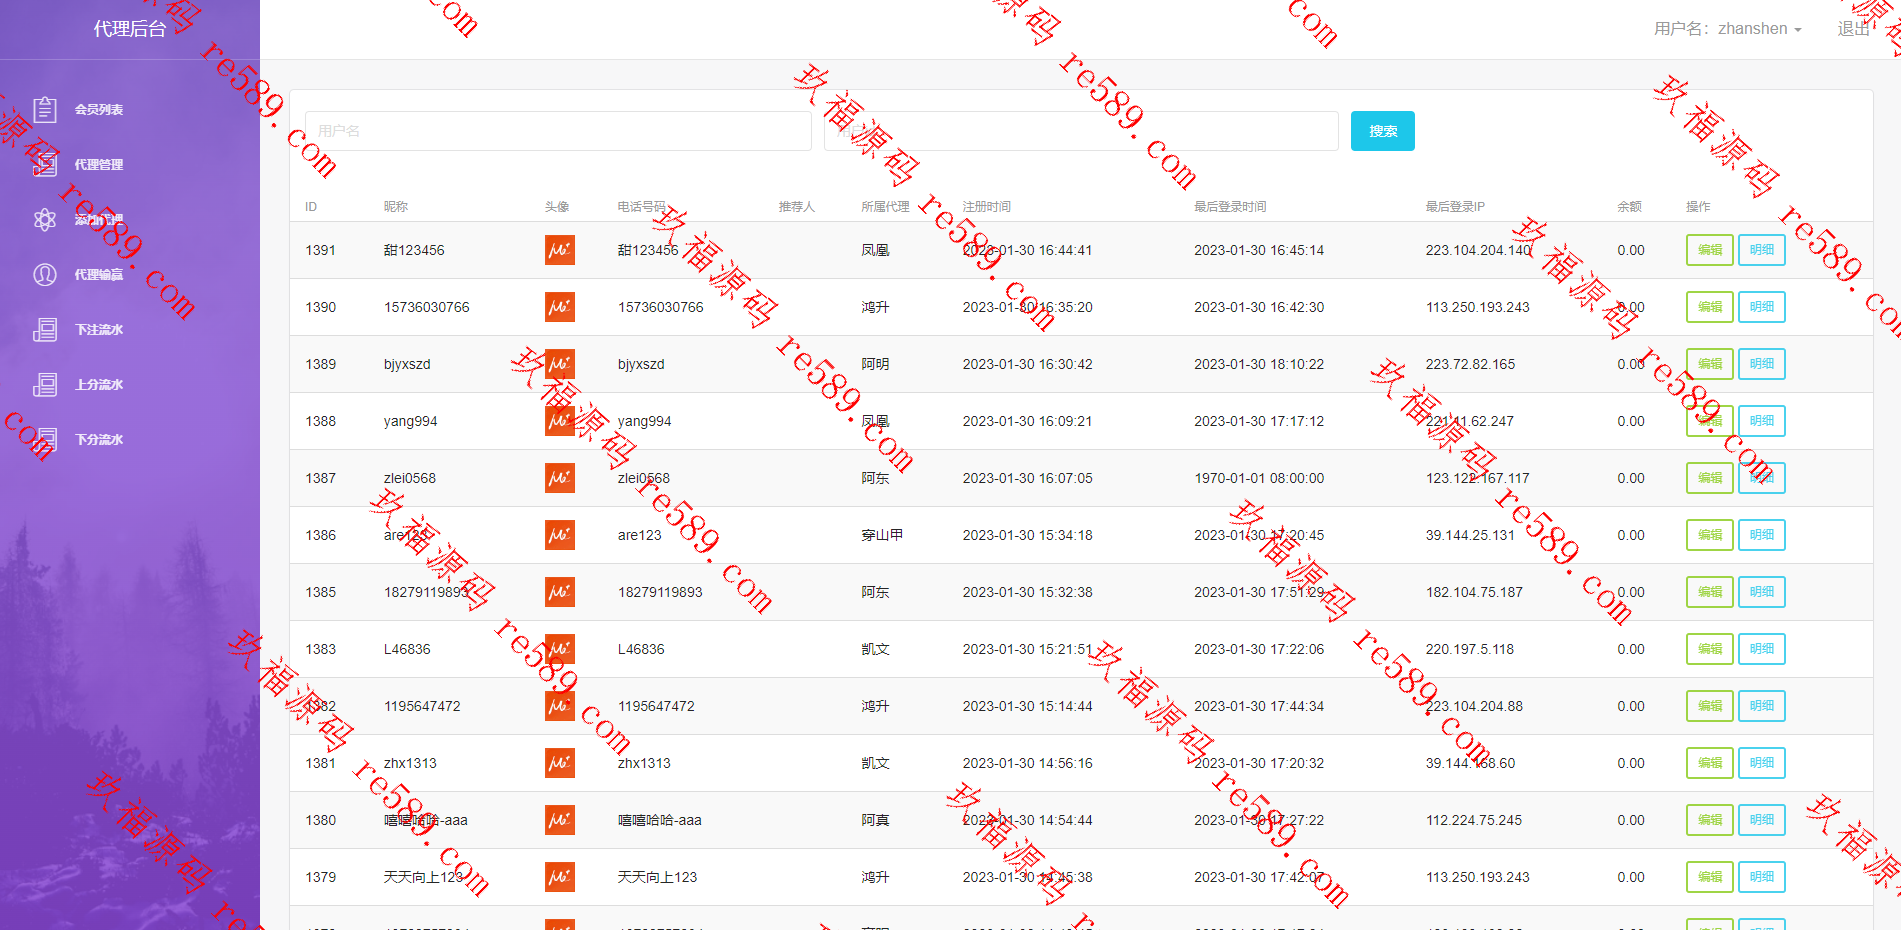Viewport: 1901px width, 930px height.
Task: Focus the first 用户名 search field
Action: pos(558,131)
